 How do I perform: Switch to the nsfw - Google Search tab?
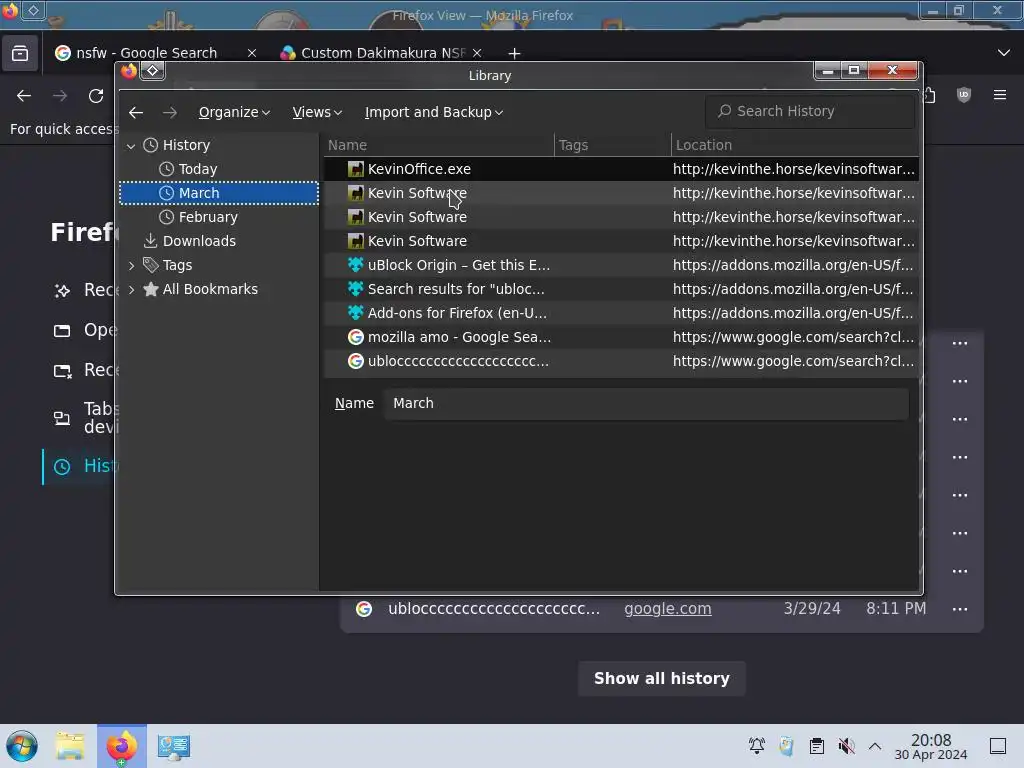147,53
